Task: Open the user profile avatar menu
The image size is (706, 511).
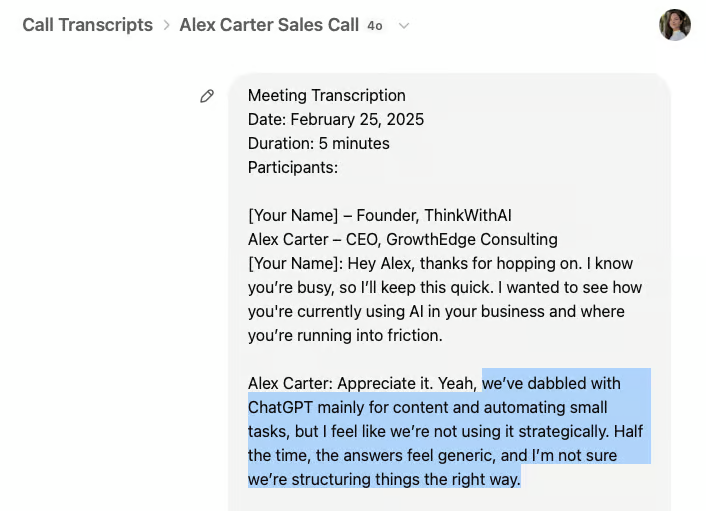Action: pos(674,25)
